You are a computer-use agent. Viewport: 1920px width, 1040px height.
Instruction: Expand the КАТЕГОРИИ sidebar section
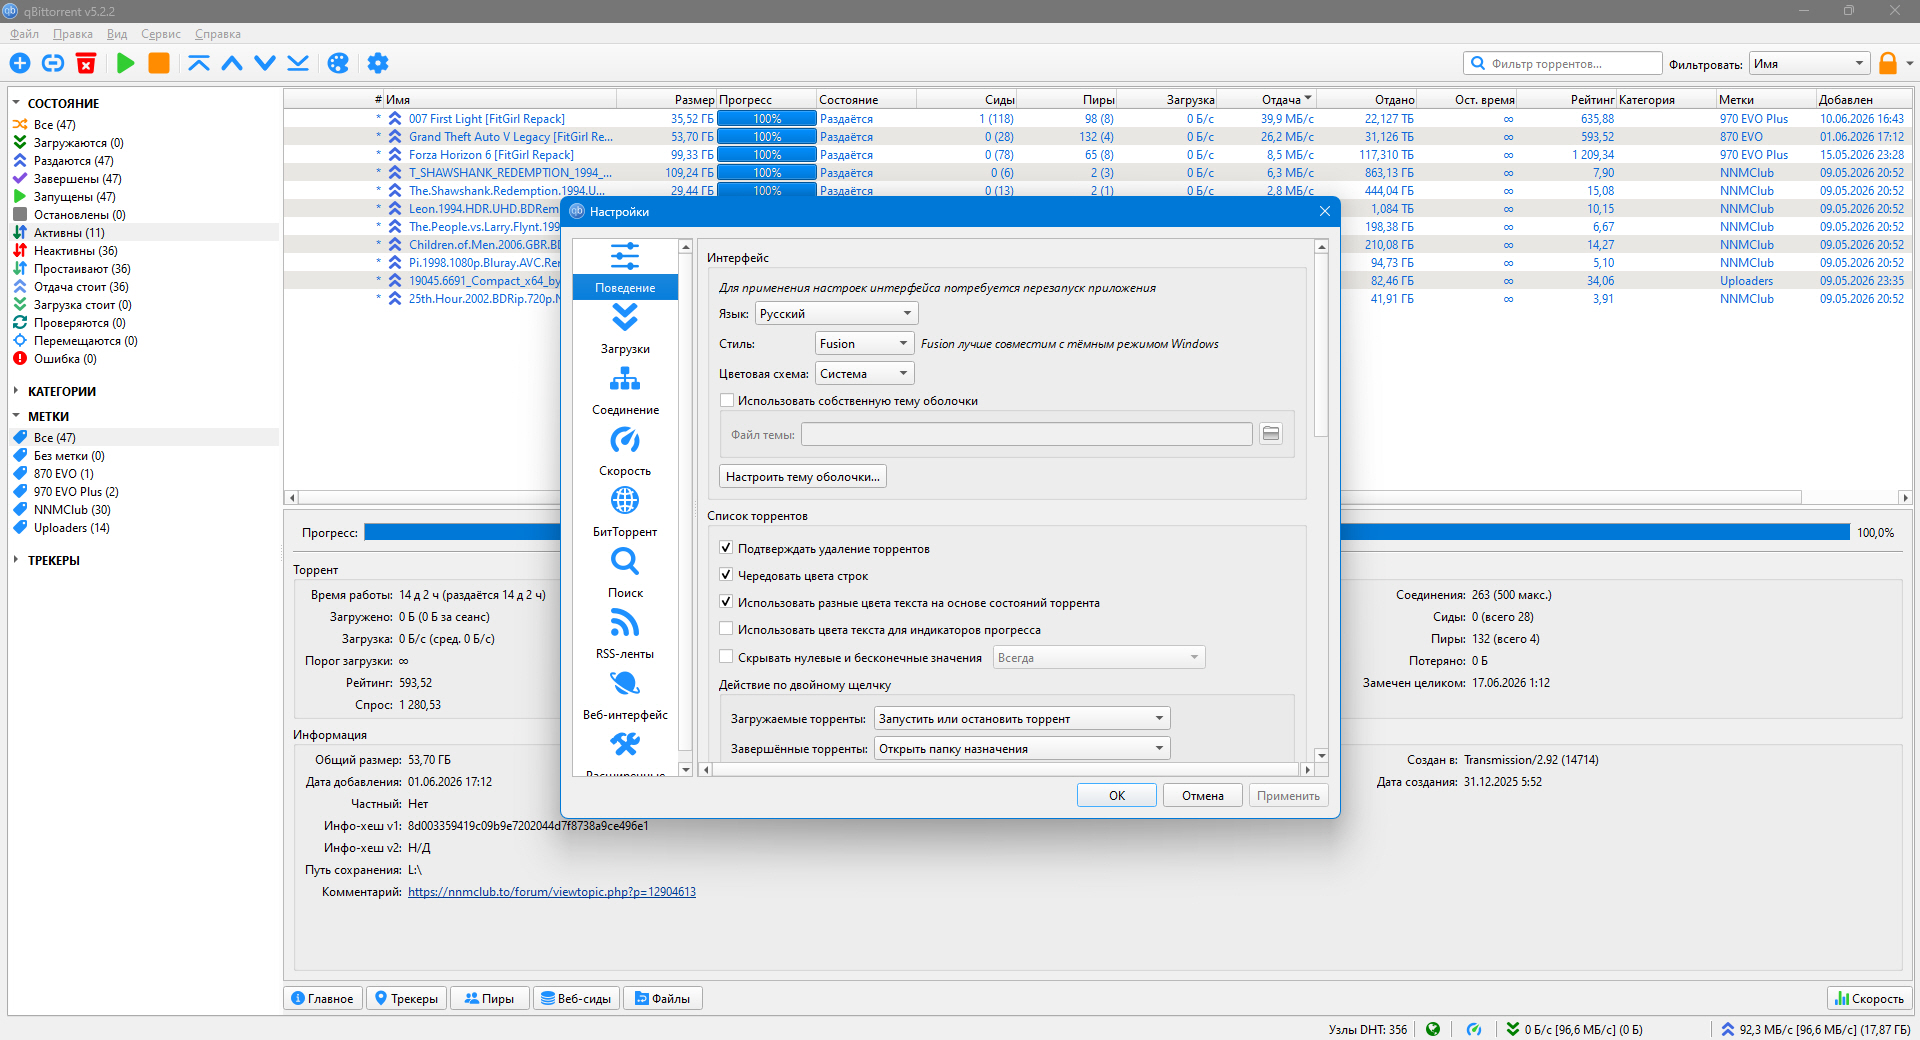16,391
